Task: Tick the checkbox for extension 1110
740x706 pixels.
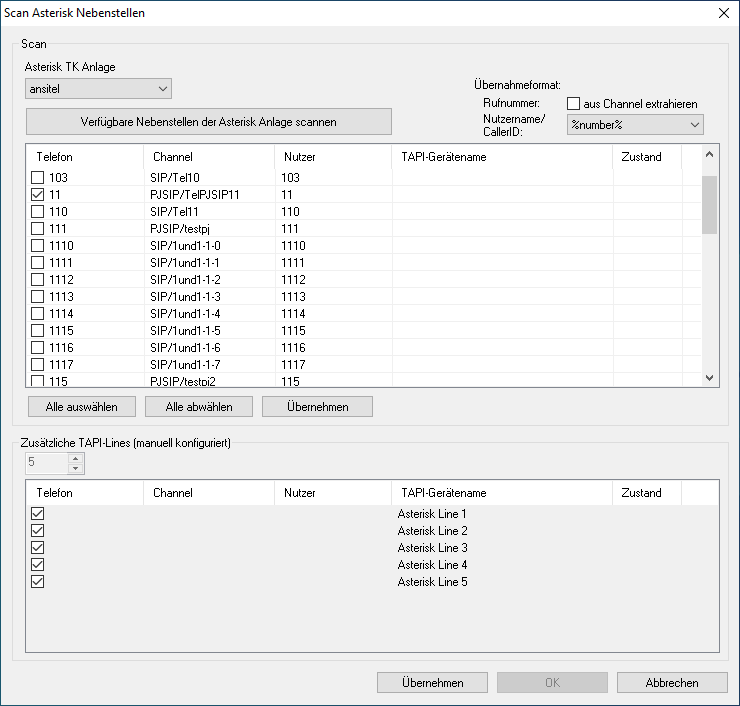Action: pyautogui.click(x=38, y=245)
